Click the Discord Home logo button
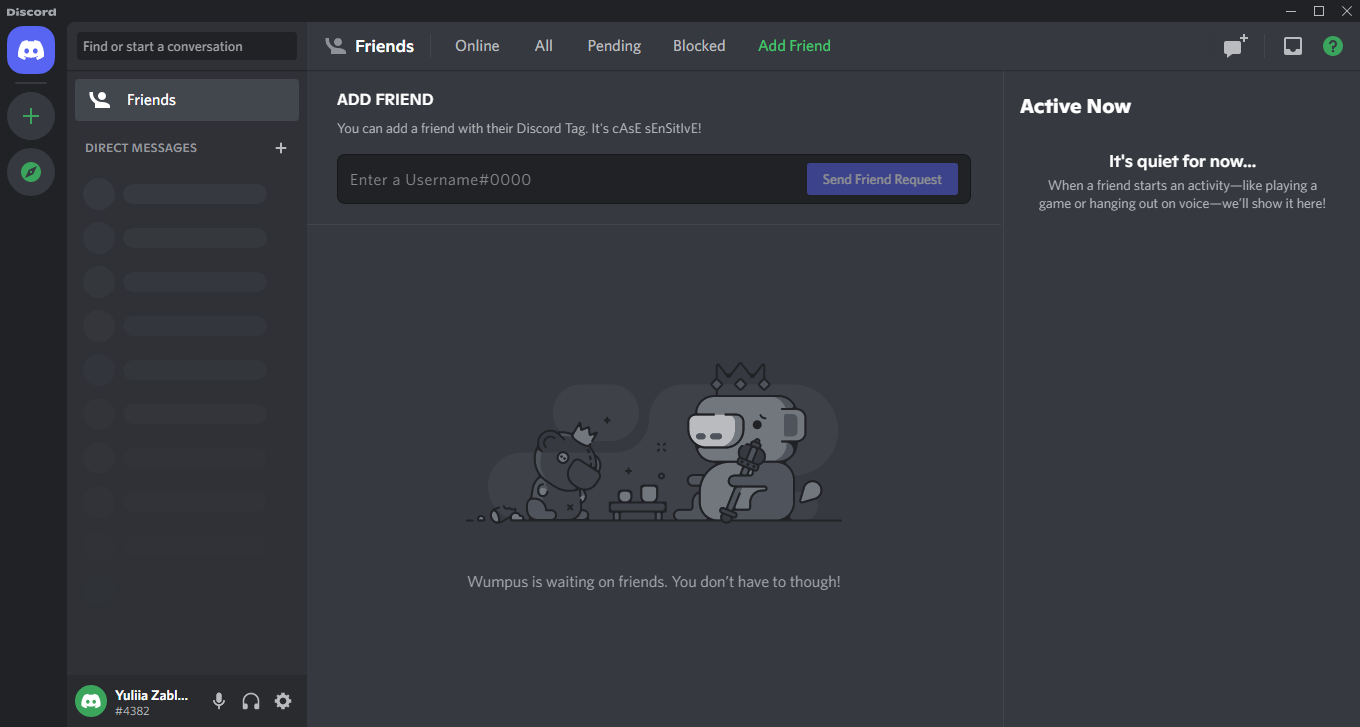The width and height of the screenshot is (1360, 727). tap(31, 50)
